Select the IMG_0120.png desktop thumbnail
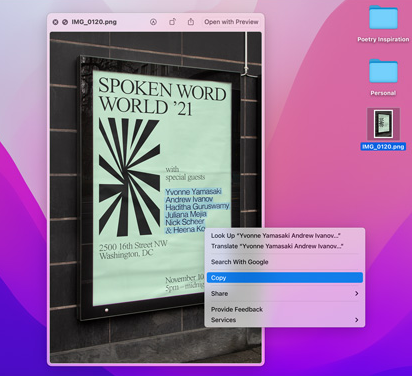 tap(383, 124)
